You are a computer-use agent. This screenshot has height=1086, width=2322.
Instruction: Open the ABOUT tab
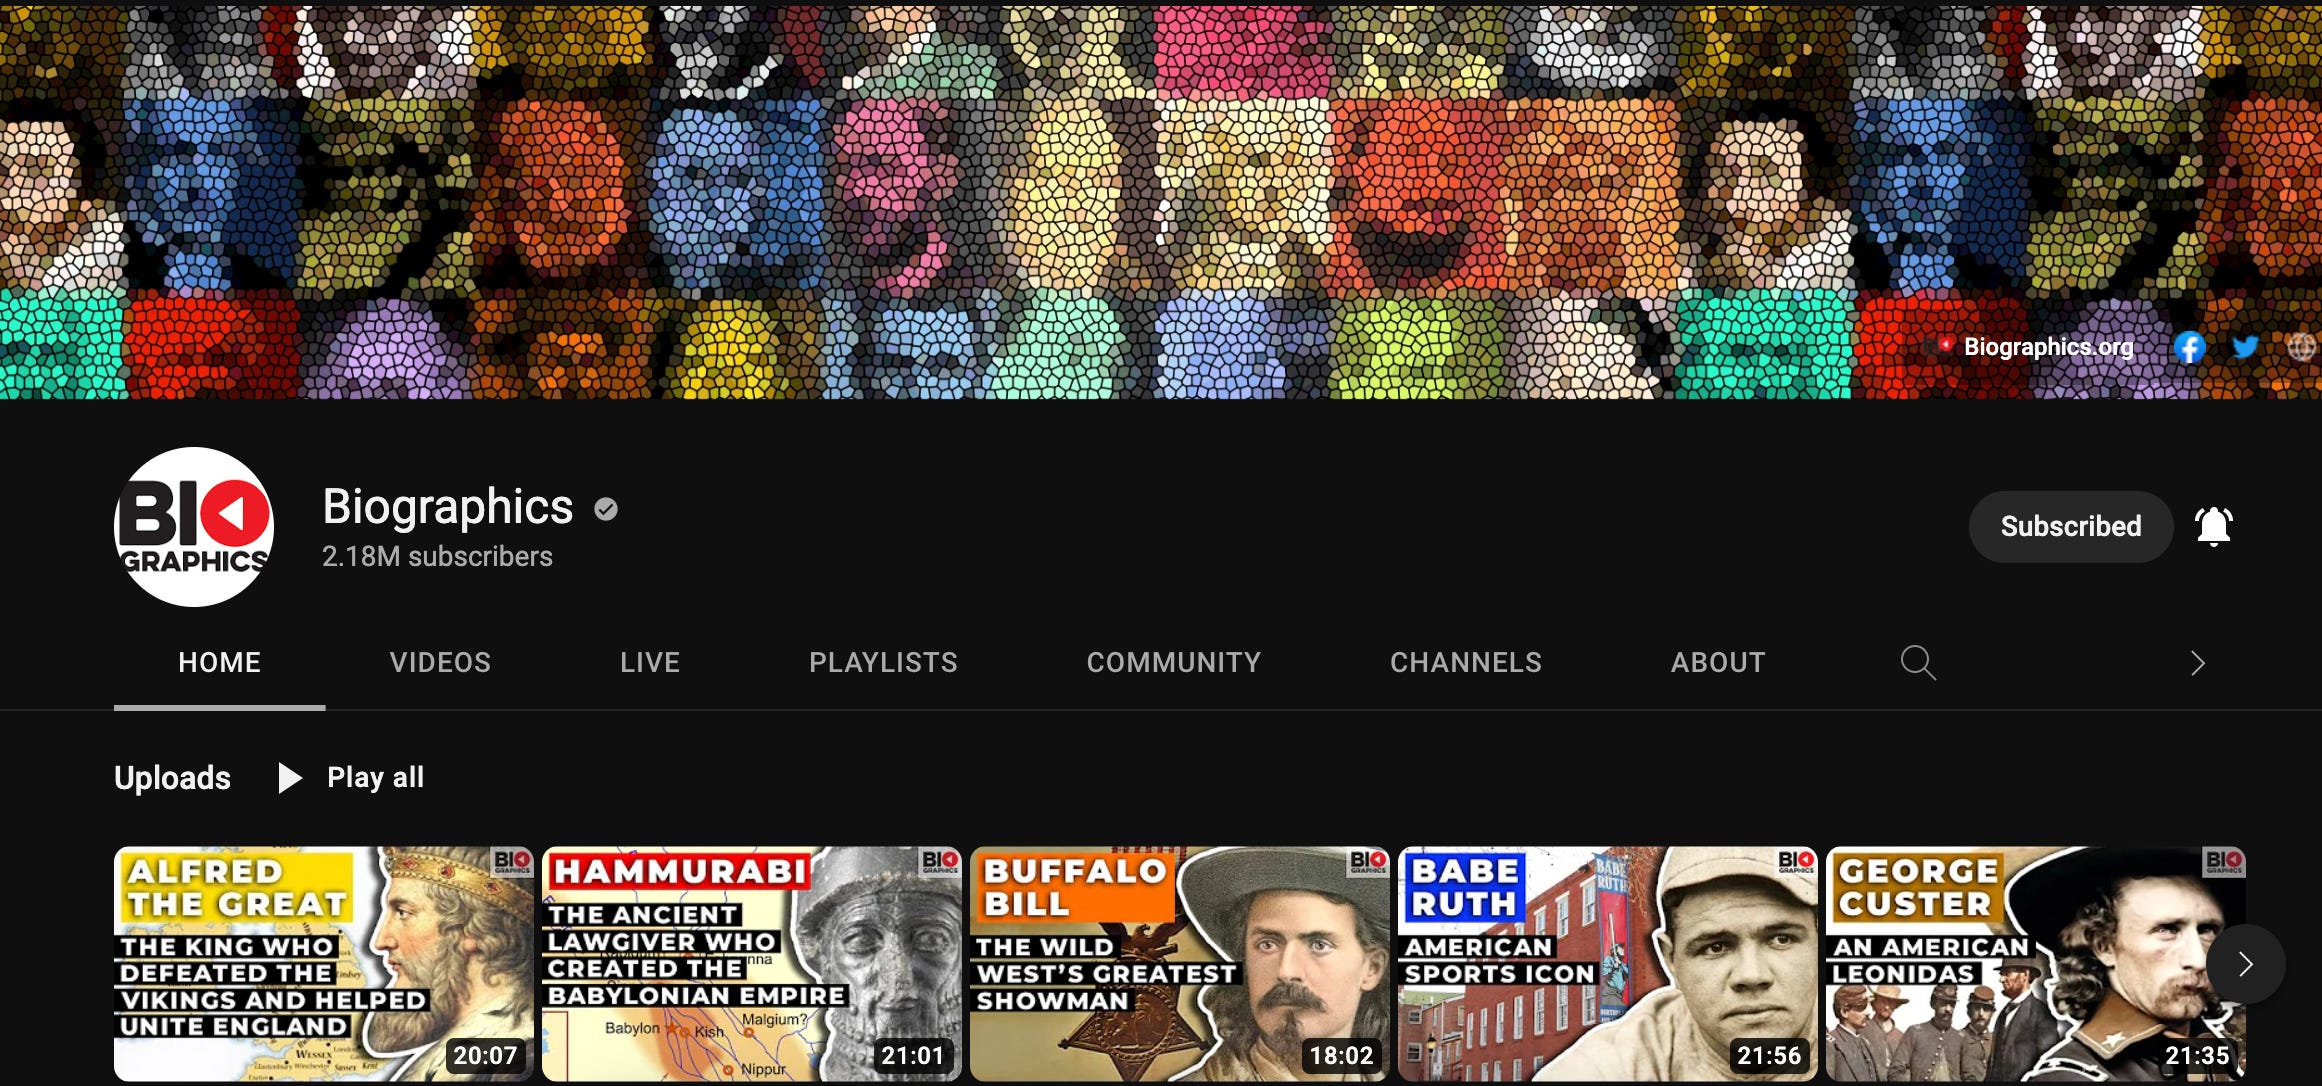[1718, 663]
